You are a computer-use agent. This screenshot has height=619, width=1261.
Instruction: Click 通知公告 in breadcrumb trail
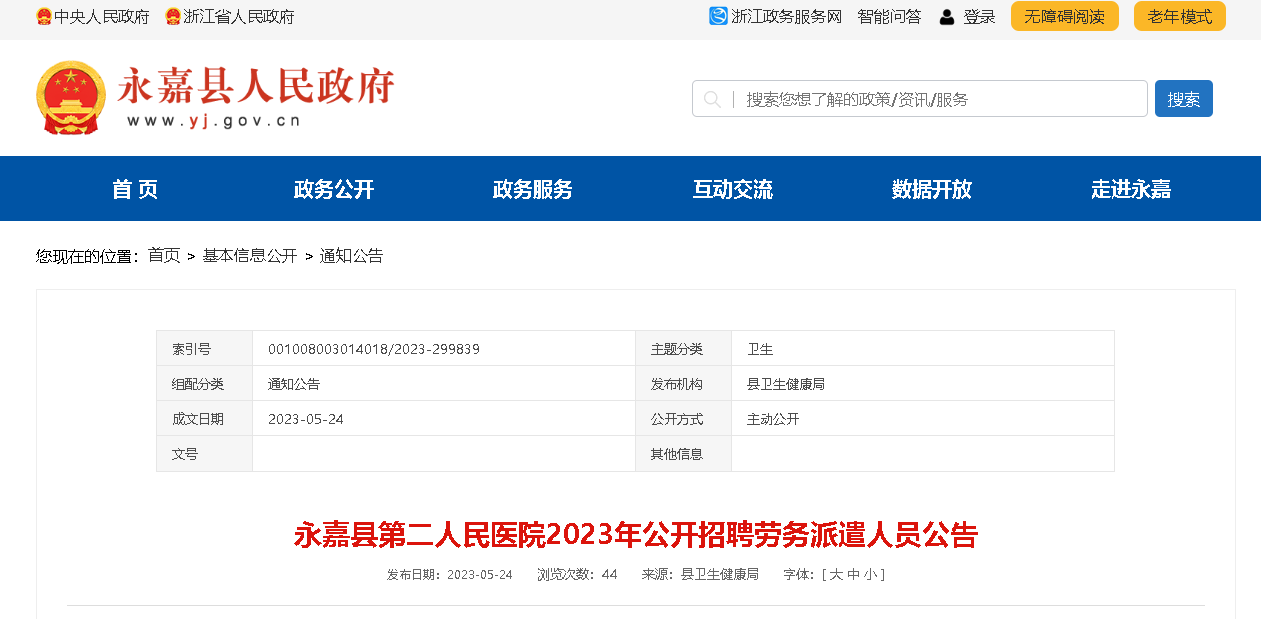pos(351,256)
